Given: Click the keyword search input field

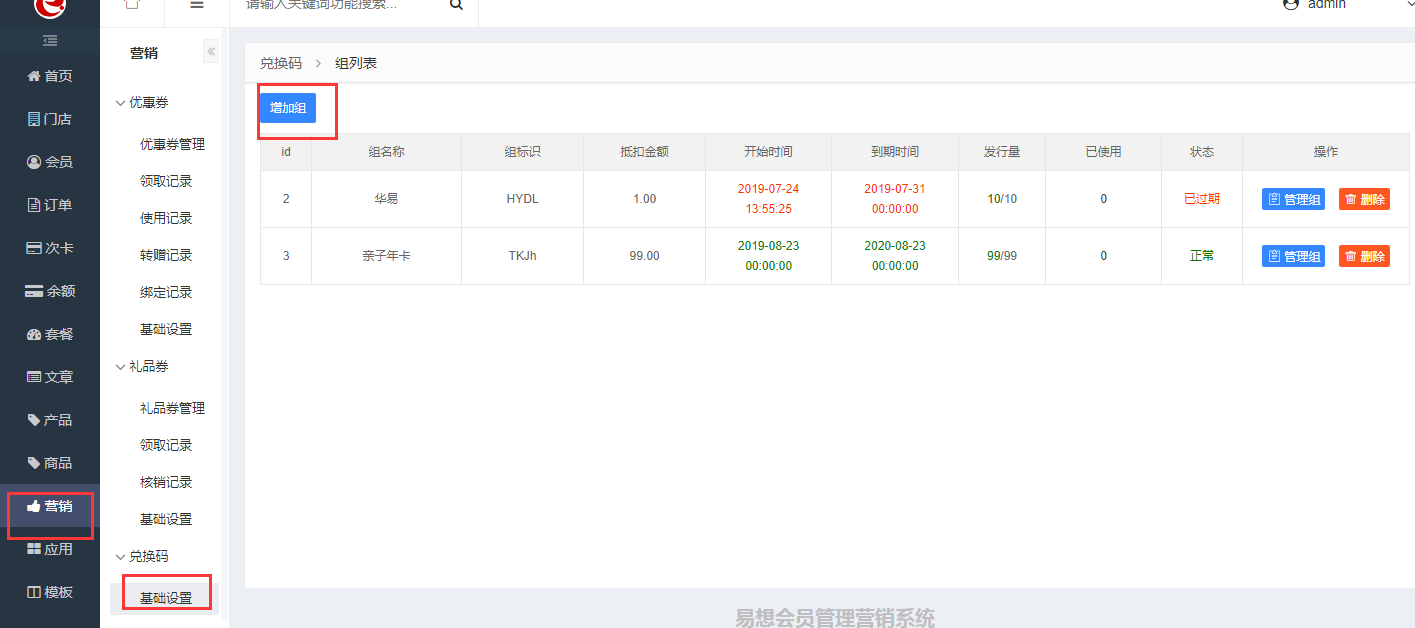Looking at the screenshot, I should (x=340, y=5).
